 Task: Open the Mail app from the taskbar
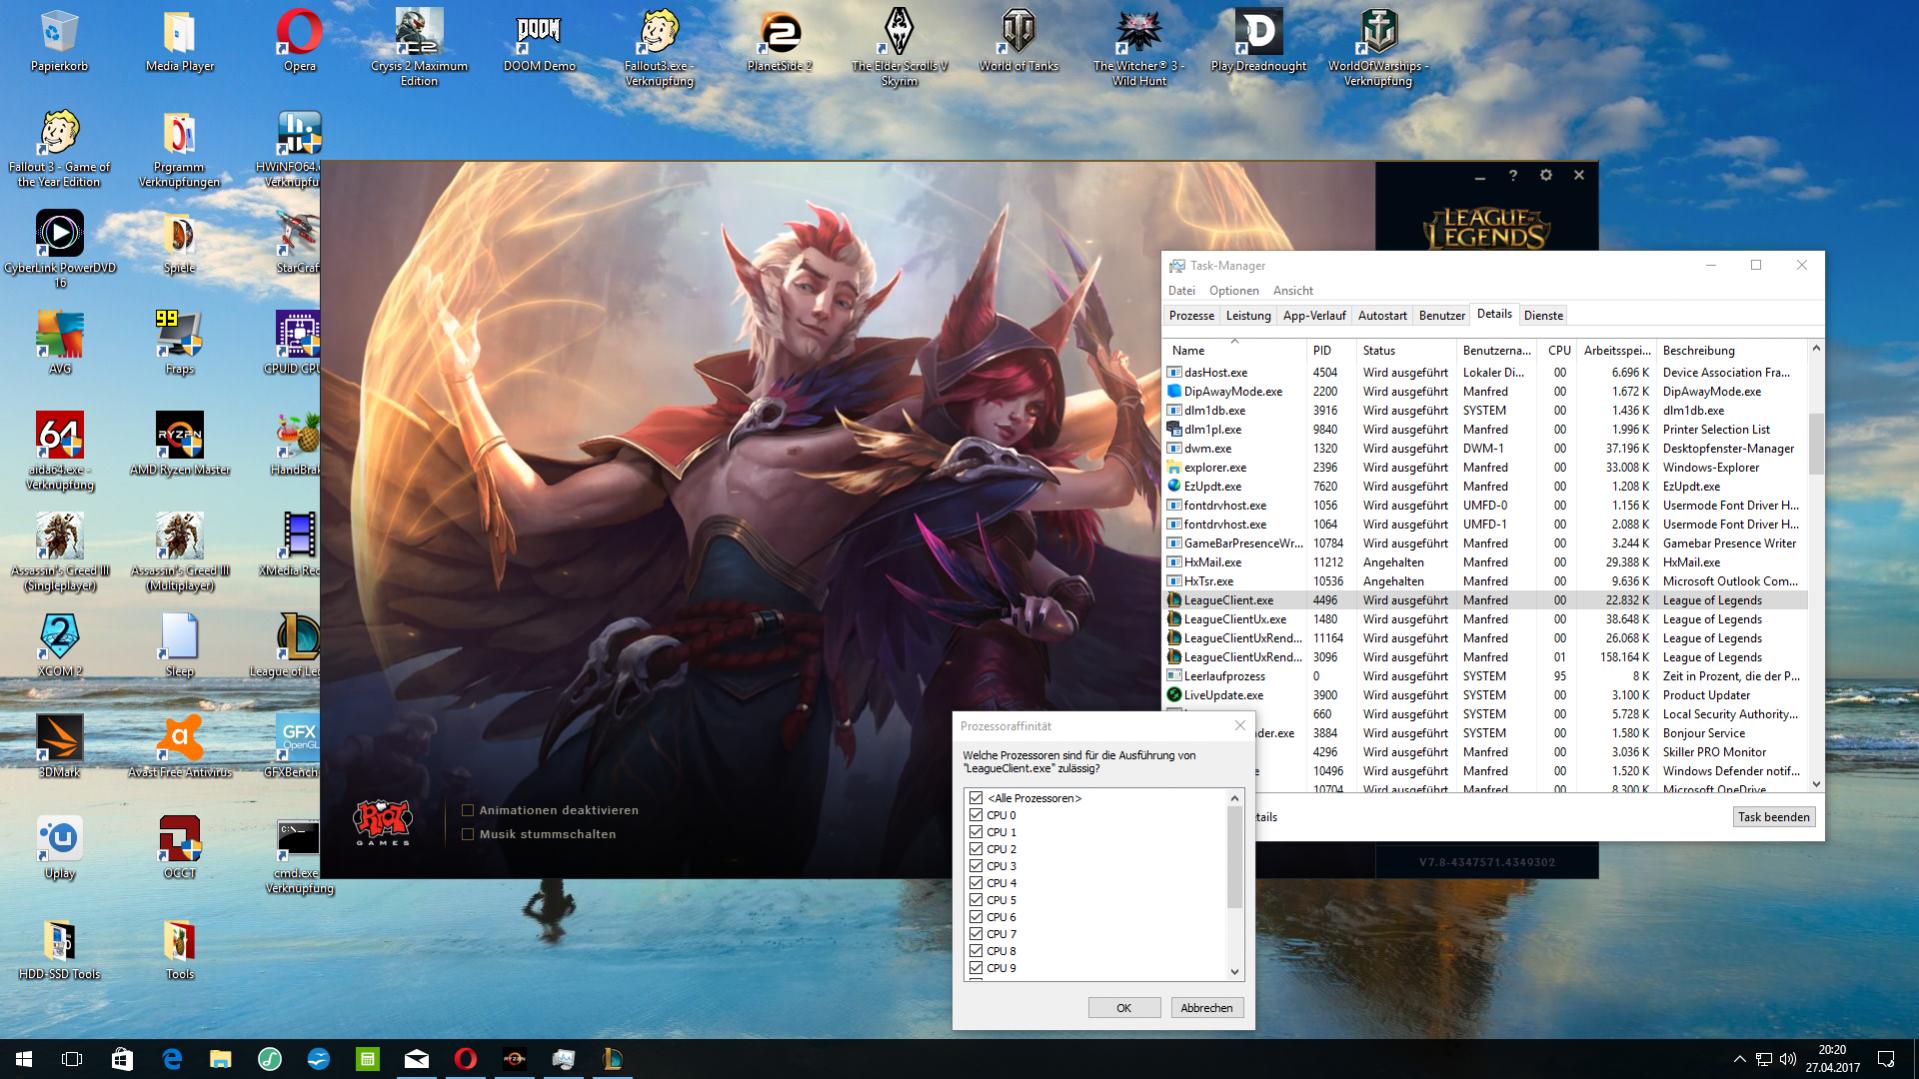click(417, 1059)
